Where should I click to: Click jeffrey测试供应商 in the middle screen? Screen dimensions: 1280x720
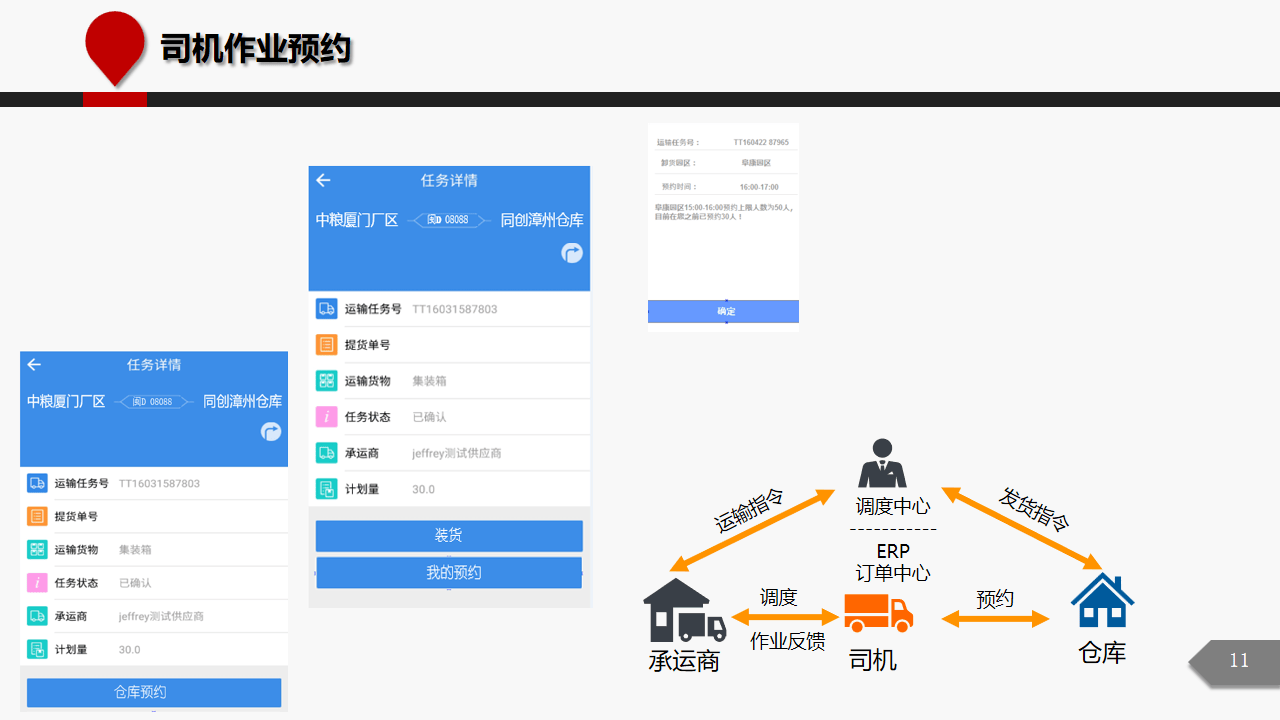coord(456,453)
